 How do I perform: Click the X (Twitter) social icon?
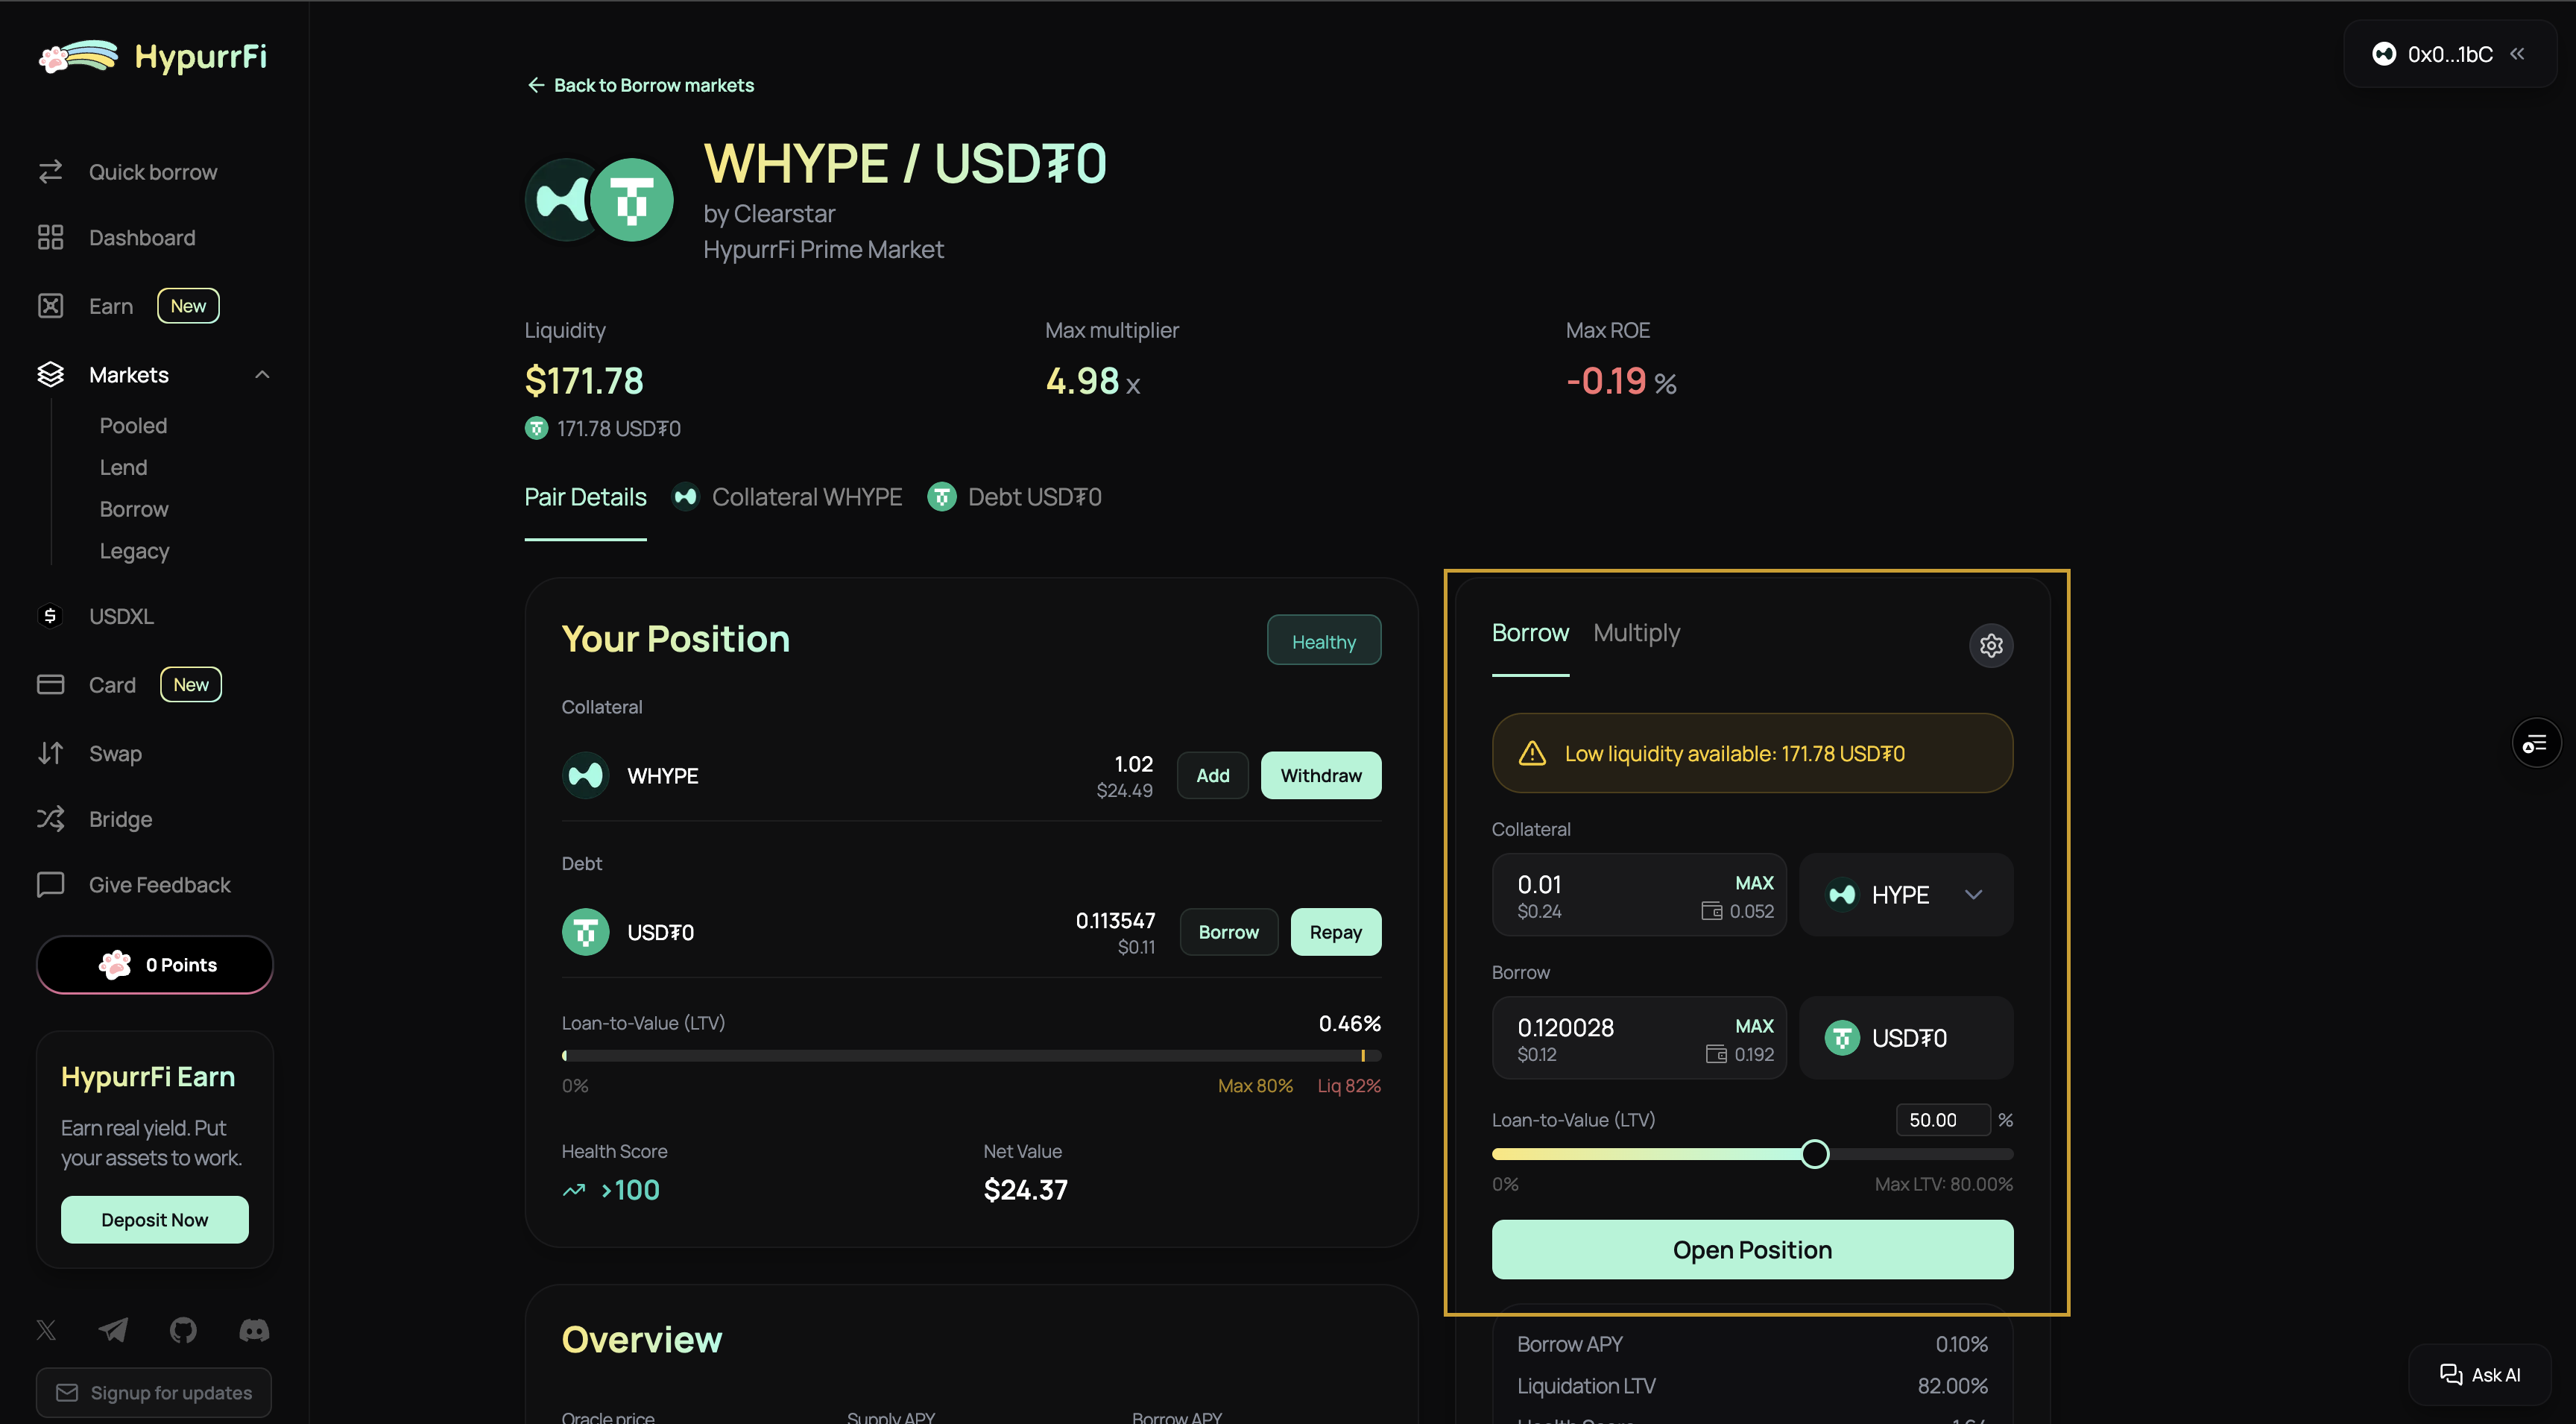[x=46, y=1330]
